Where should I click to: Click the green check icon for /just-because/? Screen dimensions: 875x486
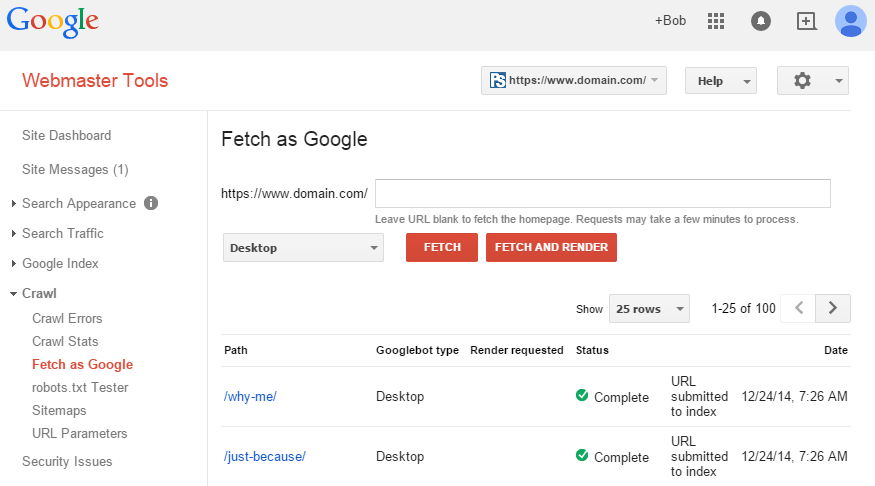[x=581, y=455]
